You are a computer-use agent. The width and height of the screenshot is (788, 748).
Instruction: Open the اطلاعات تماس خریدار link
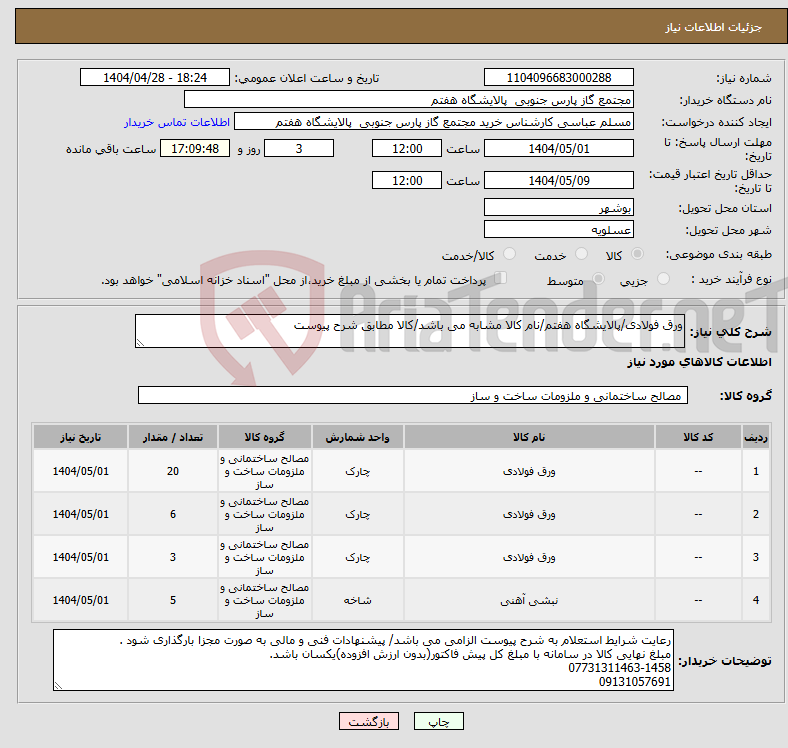(x=177, y=122)
